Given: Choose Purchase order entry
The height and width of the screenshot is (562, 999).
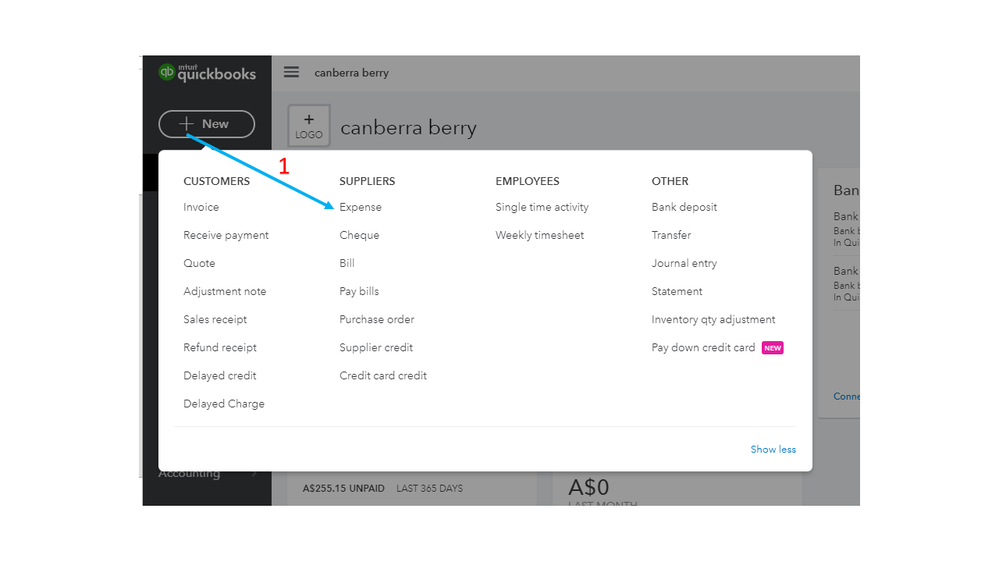Looking at the screenshot, I should 377,319.
